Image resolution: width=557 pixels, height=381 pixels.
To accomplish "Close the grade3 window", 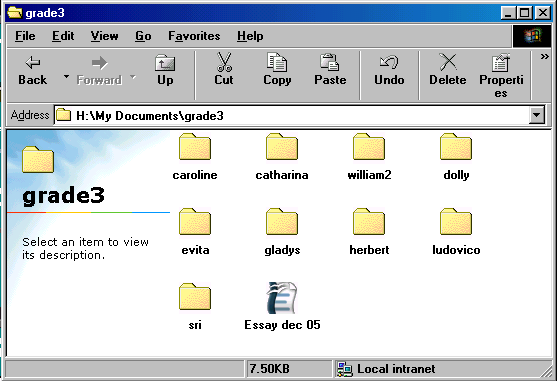I will 543,13.
